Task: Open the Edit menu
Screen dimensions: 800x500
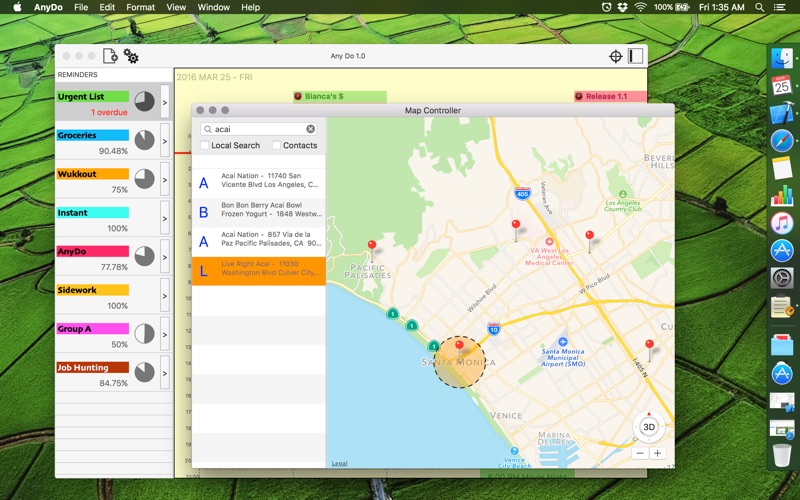Action: click(107, 7)
